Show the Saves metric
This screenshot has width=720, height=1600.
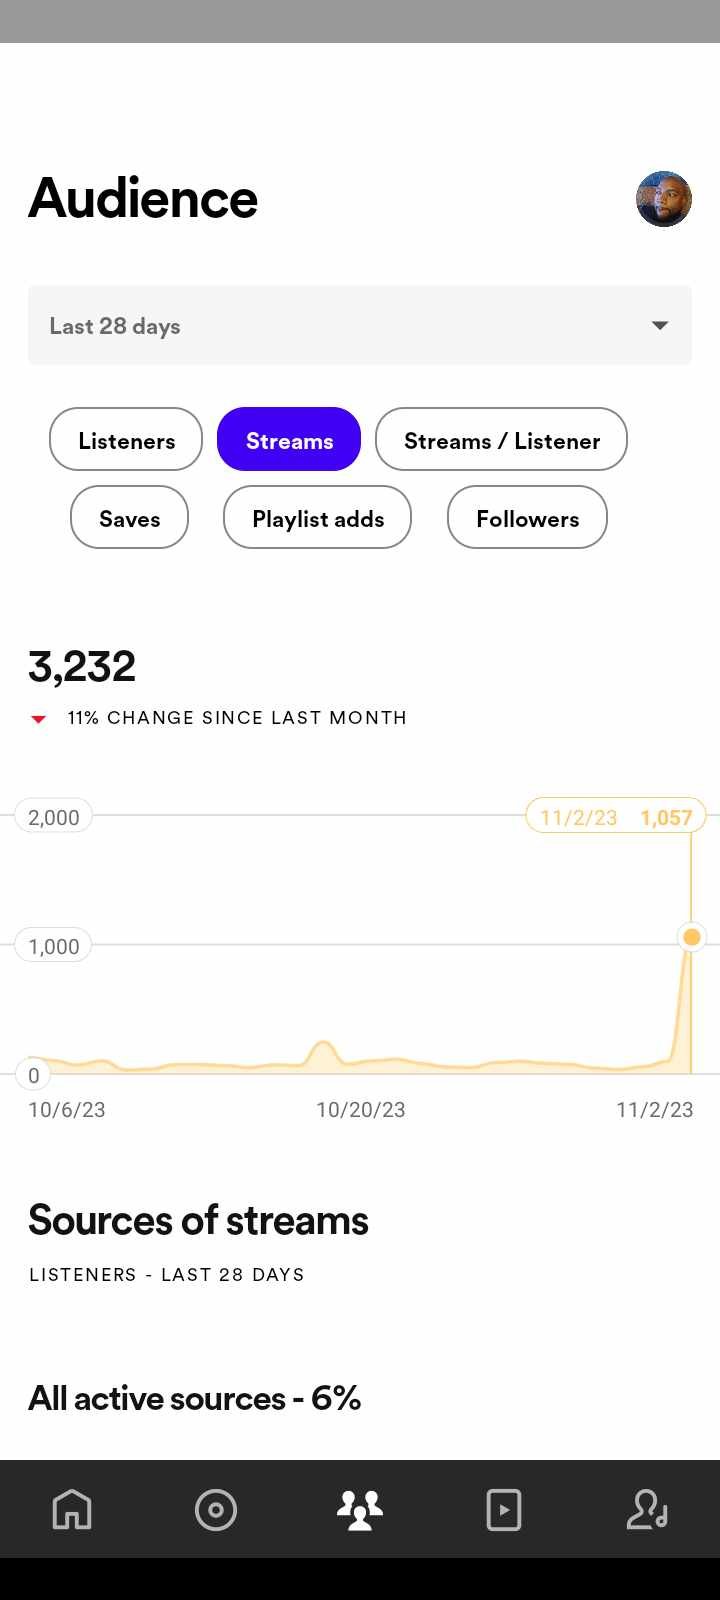click(x=129, y=518)
